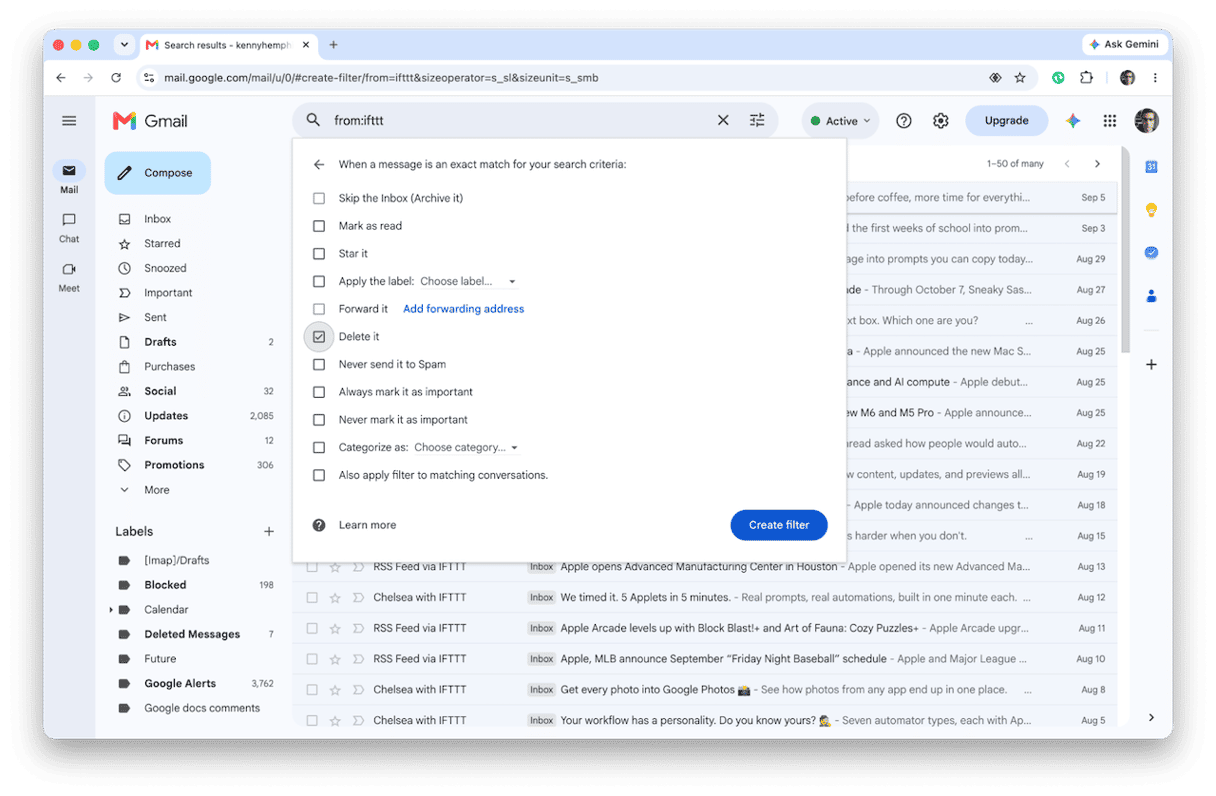The image size is (1216, 796).
Task: Switch to Meet in the left rail
Action: (69, 276)
